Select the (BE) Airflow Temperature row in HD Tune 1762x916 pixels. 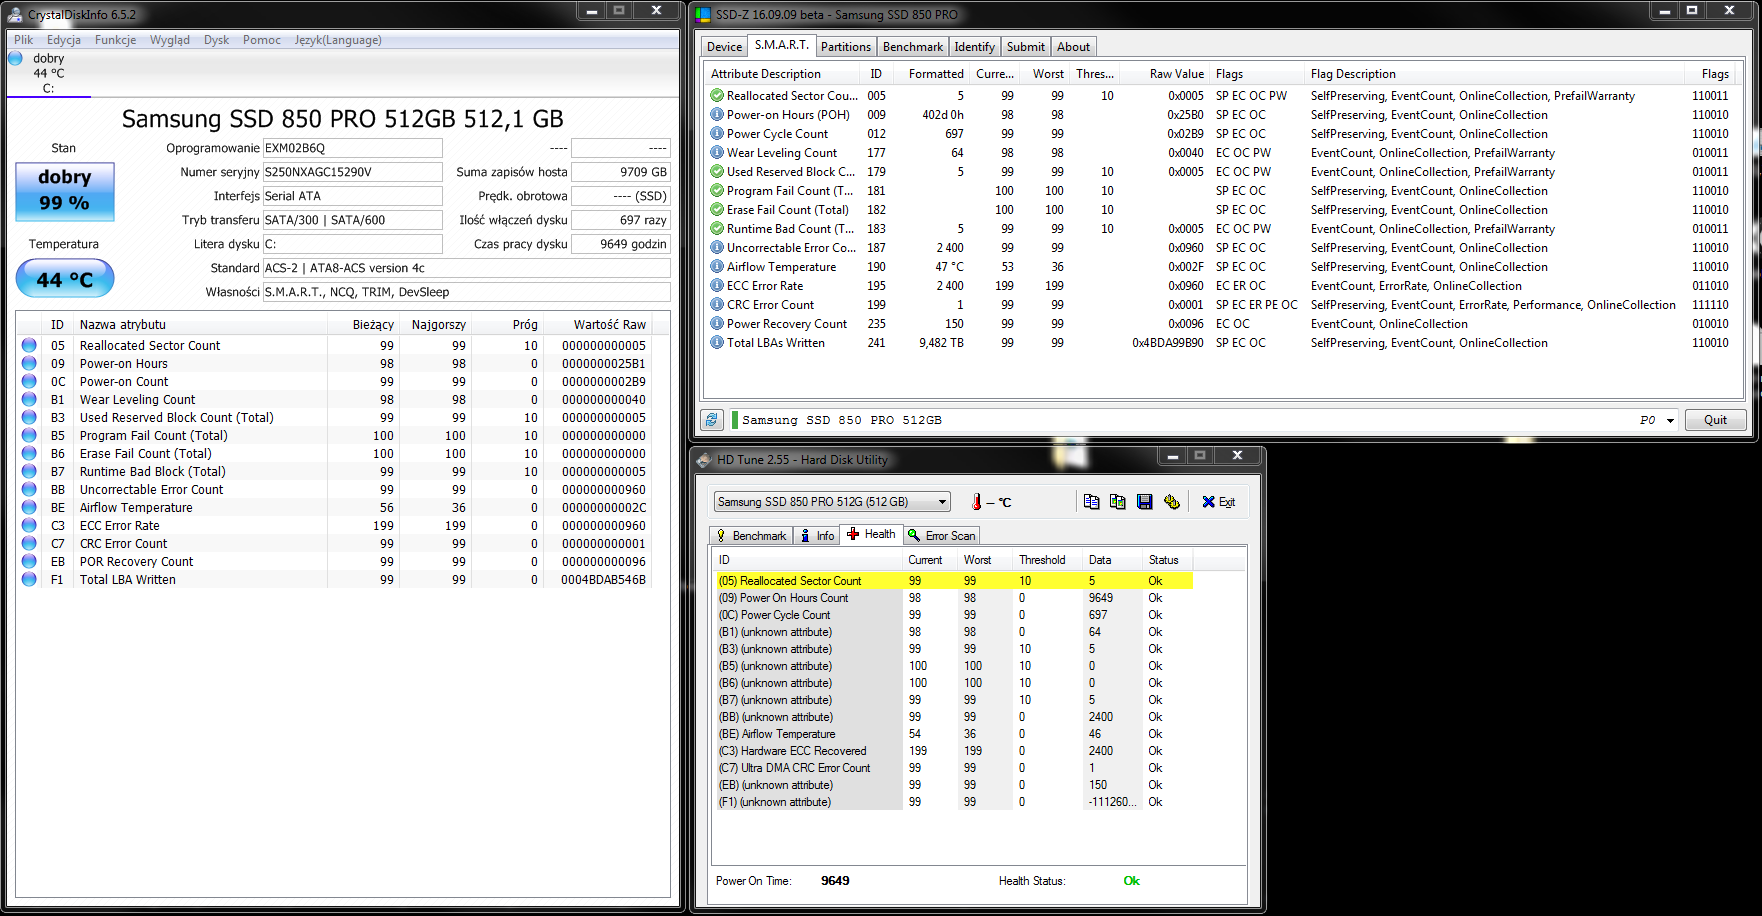[954, 734]
